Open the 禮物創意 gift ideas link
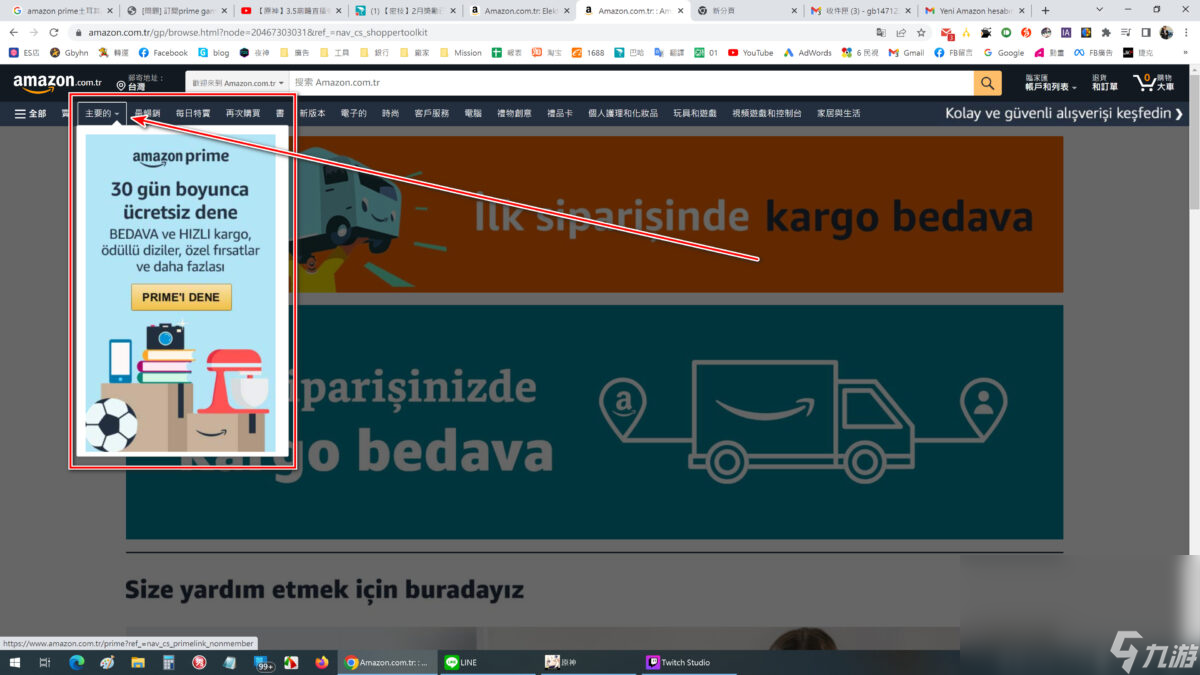Image resolution: width=1200 pixels, height=675 pixels. (x=514, y=113)
